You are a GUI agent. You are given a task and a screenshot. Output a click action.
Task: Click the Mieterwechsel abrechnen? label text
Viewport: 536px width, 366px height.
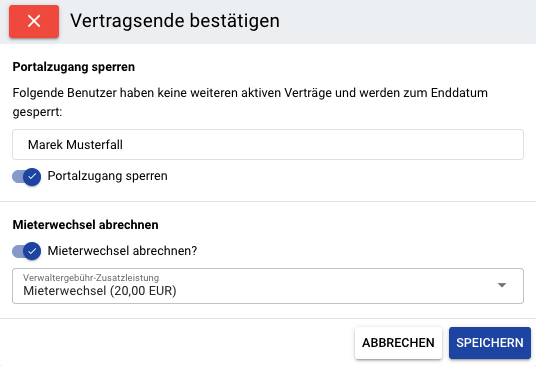[122, 251]
